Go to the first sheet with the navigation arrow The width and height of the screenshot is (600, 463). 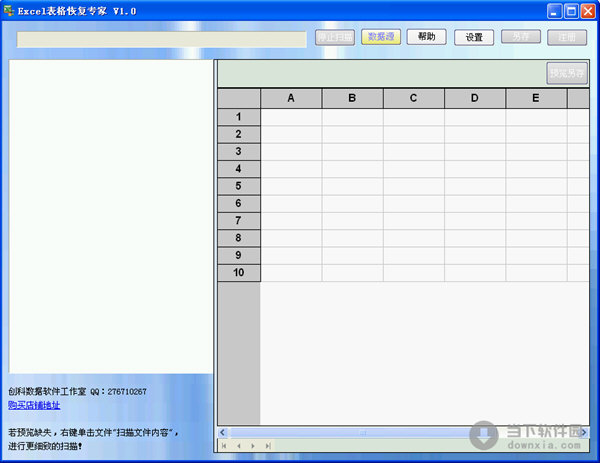(x=224, y=446)
